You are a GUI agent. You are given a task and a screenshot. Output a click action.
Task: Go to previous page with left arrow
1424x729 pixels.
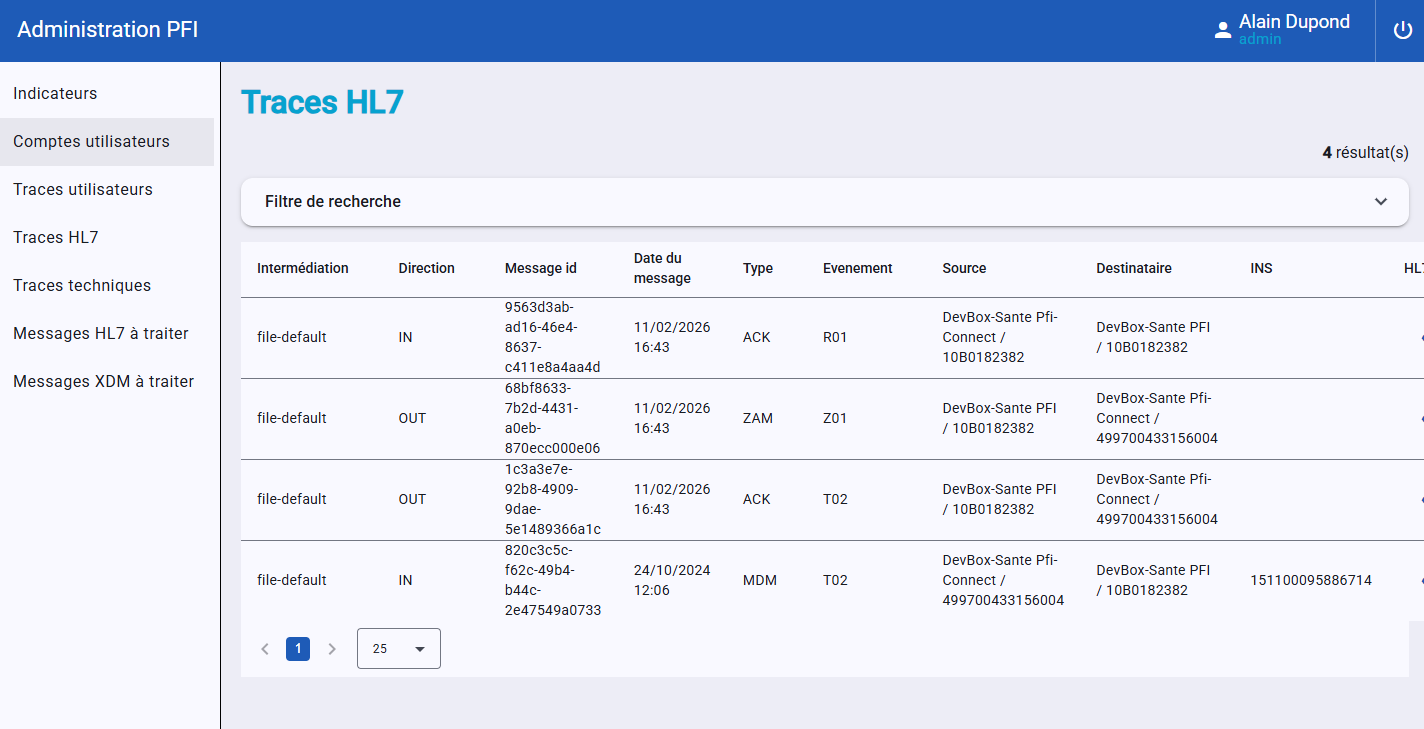tap(265, 649)
